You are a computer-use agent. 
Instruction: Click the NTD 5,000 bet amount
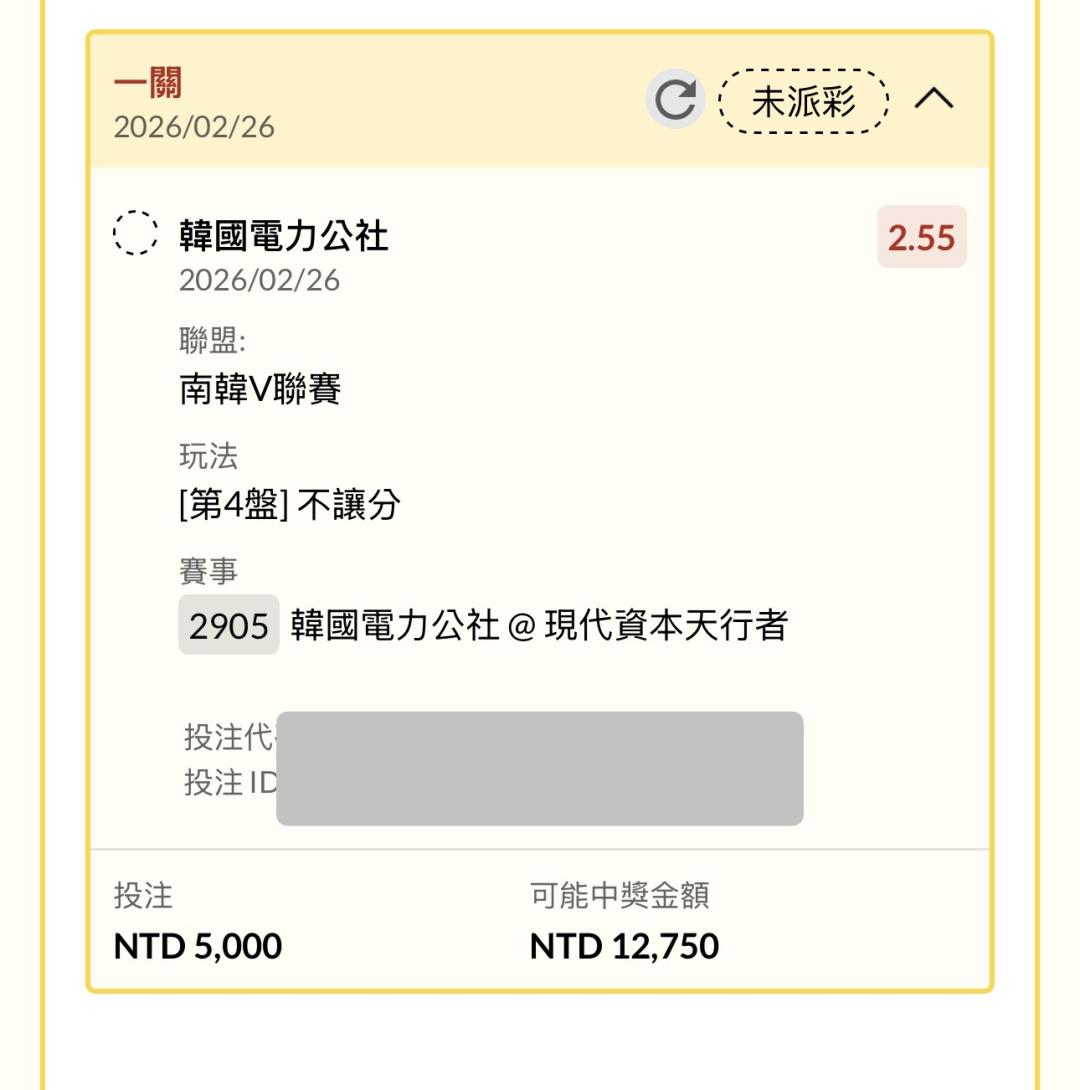coord(197,946)
